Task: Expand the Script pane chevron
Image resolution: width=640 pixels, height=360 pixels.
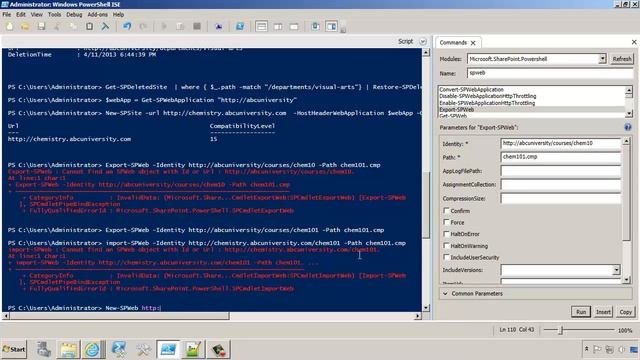Action: pos(423,41)
